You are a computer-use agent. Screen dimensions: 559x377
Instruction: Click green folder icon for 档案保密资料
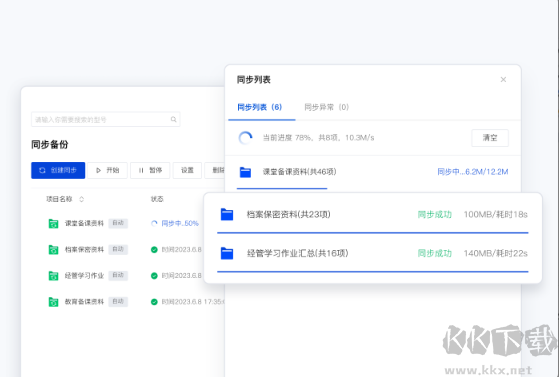coord(53,250)
